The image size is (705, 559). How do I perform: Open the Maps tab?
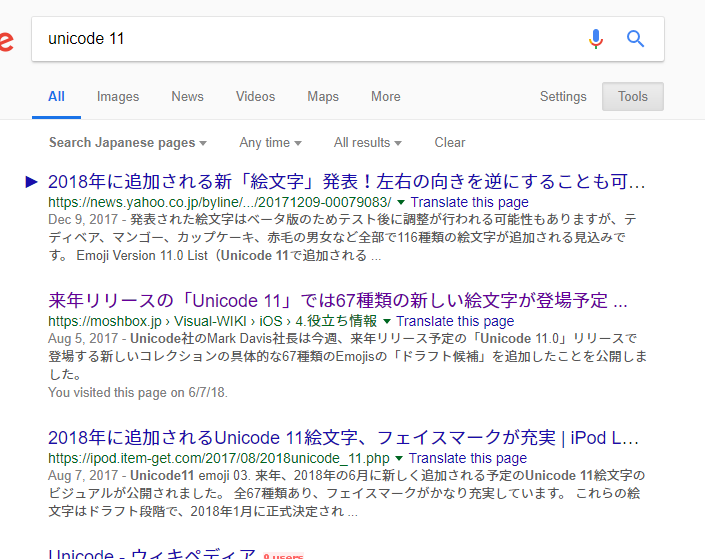point(323,96)
